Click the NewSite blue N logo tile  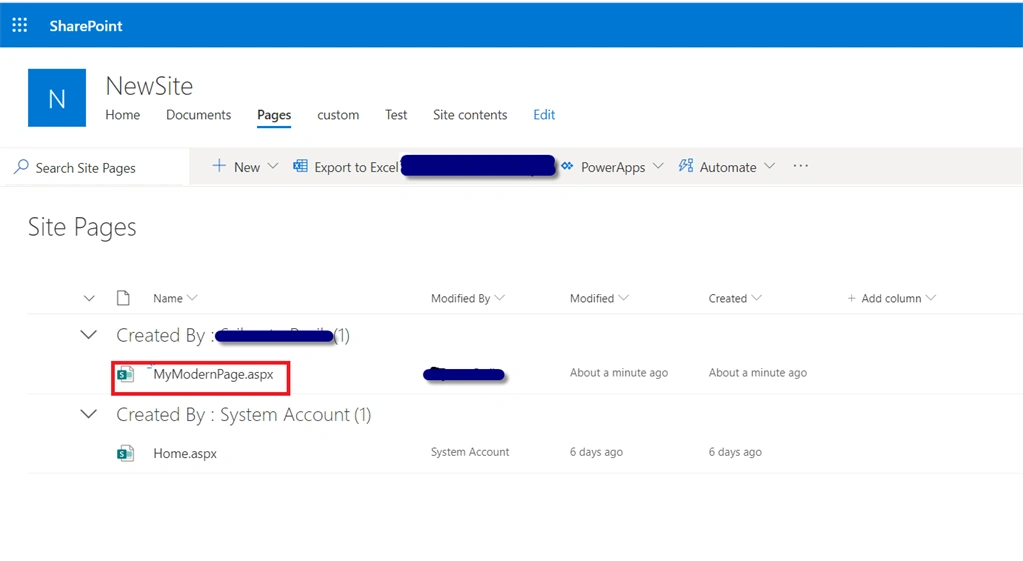click(57, 98)
